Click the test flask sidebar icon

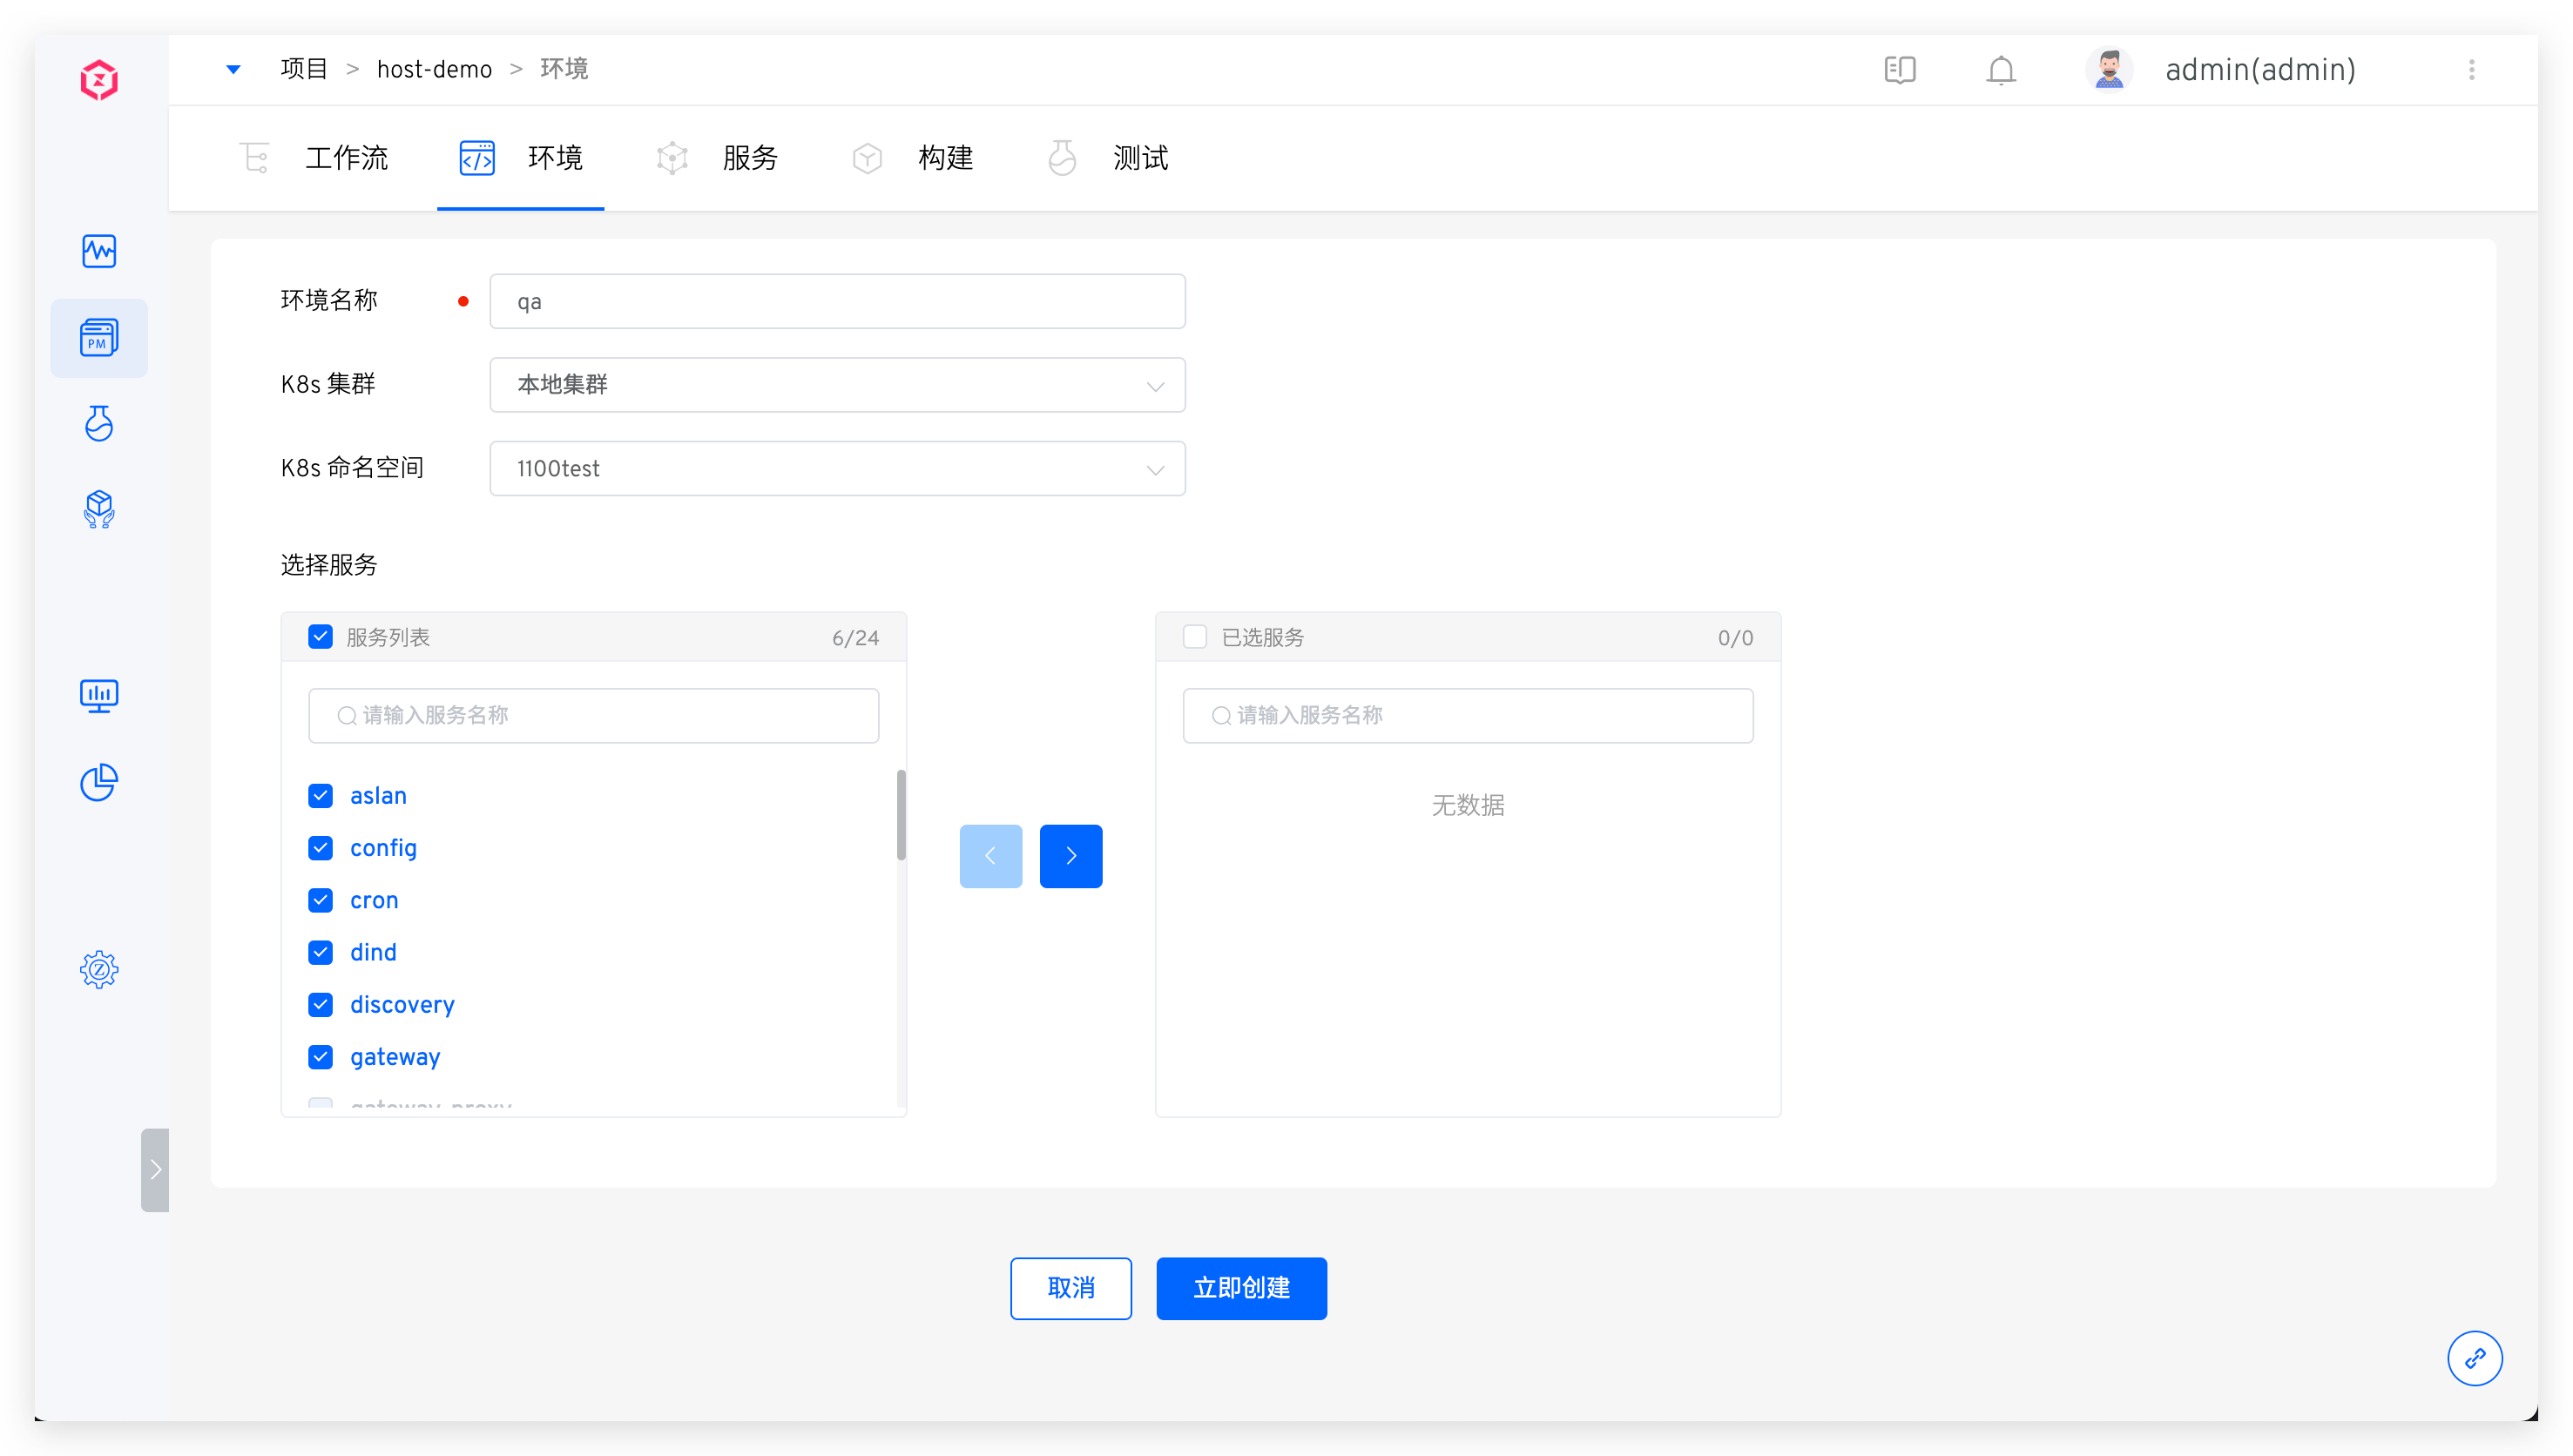(x=99, y=424)
